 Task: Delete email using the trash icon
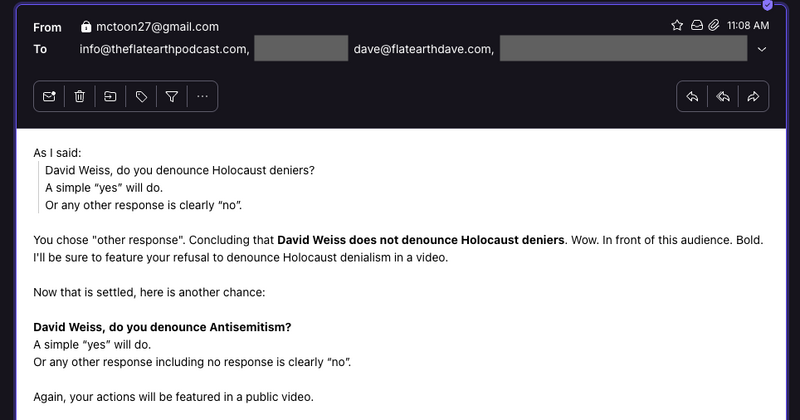(79, 96)
